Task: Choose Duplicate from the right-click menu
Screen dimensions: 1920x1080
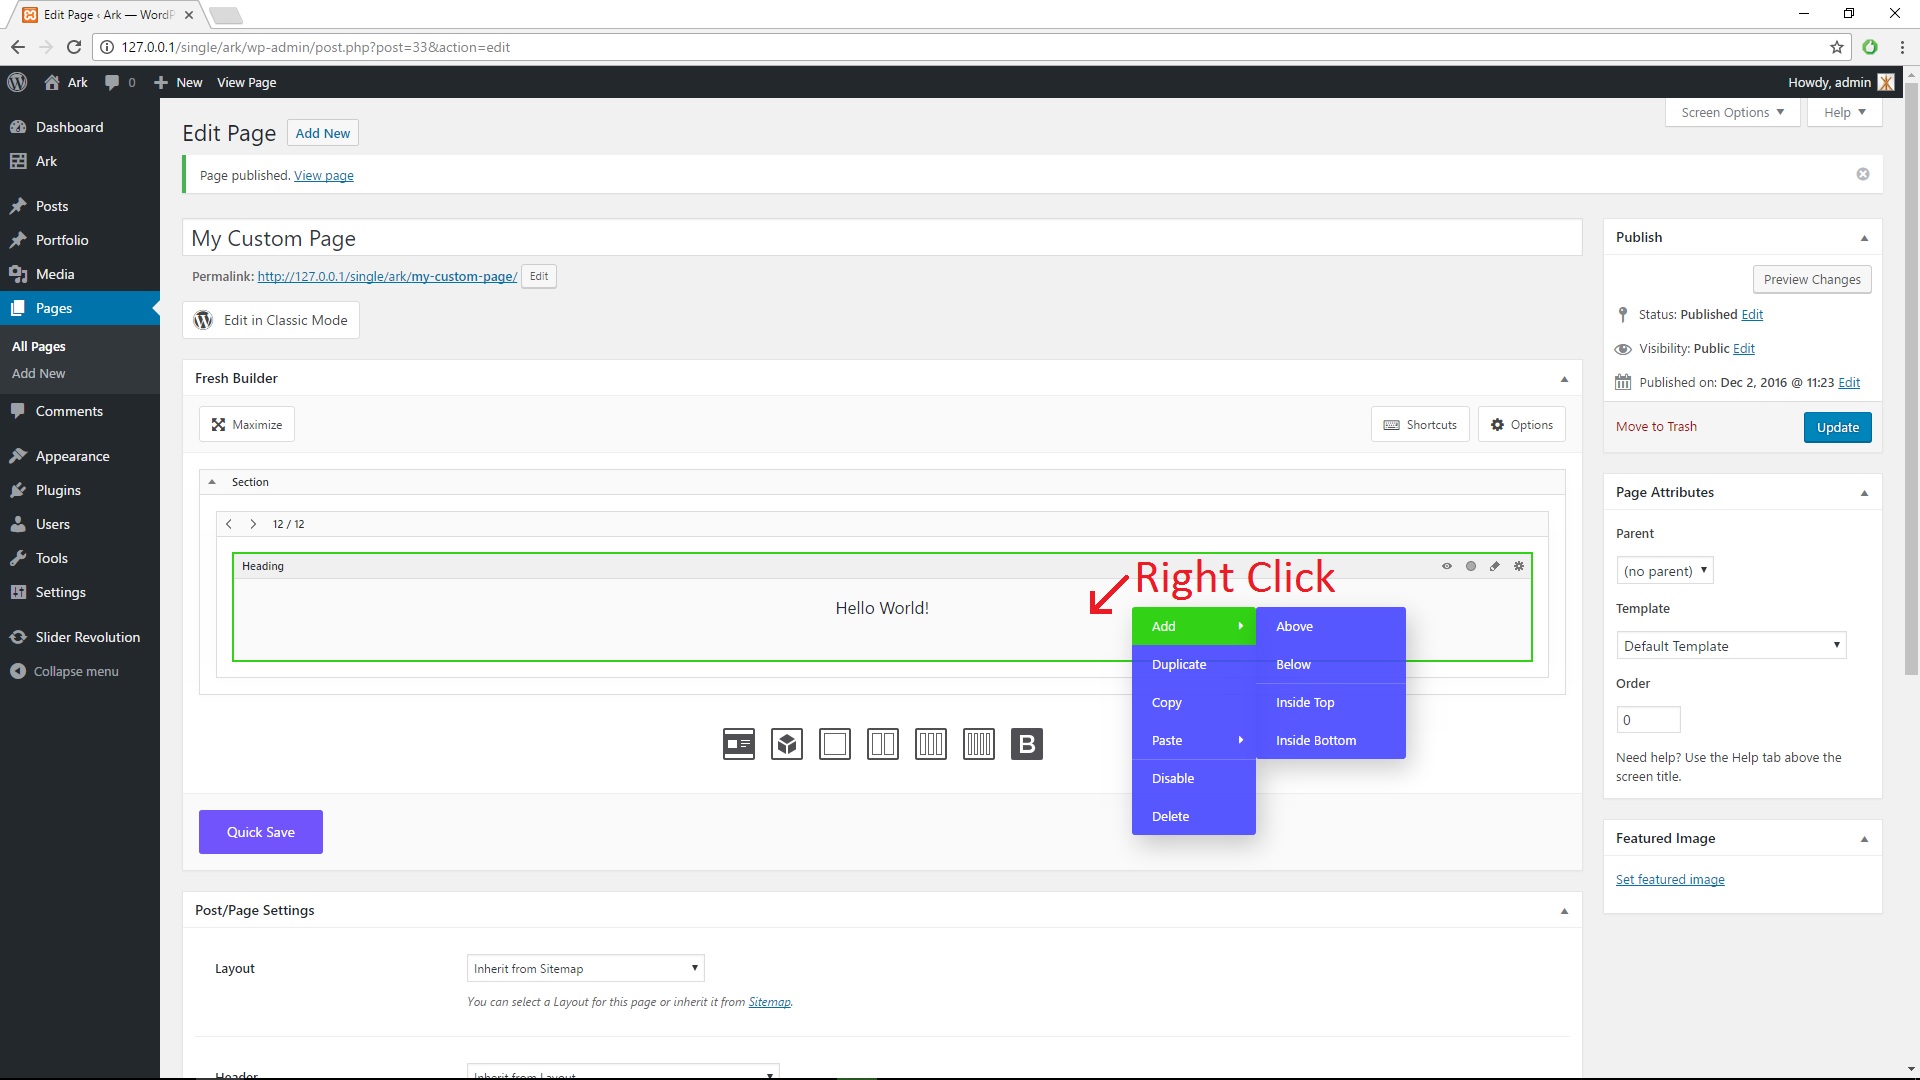Action: [1178, 664]
